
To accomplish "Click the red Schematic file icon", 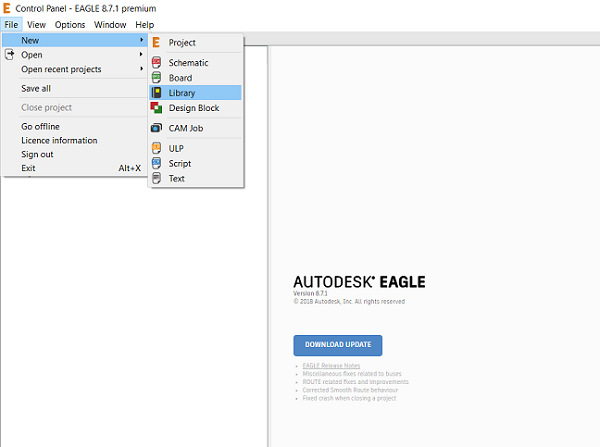I will click(x=156, y=62).
